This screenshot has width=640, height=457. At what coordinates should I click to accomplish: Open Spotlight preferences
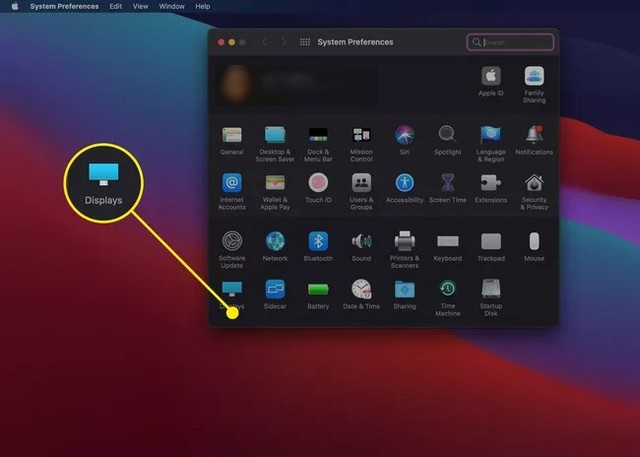448,141
